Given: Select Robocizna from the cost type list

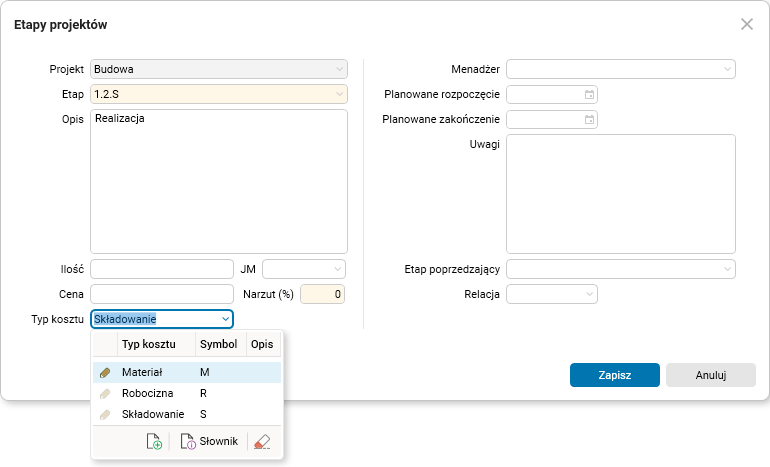Looking at the screenshot, I should [x=148, y=393].
